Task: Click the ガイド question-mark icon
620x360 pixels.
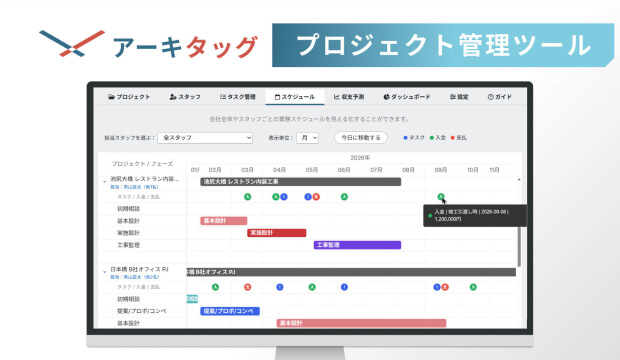Action: click(x=490, y=97)
